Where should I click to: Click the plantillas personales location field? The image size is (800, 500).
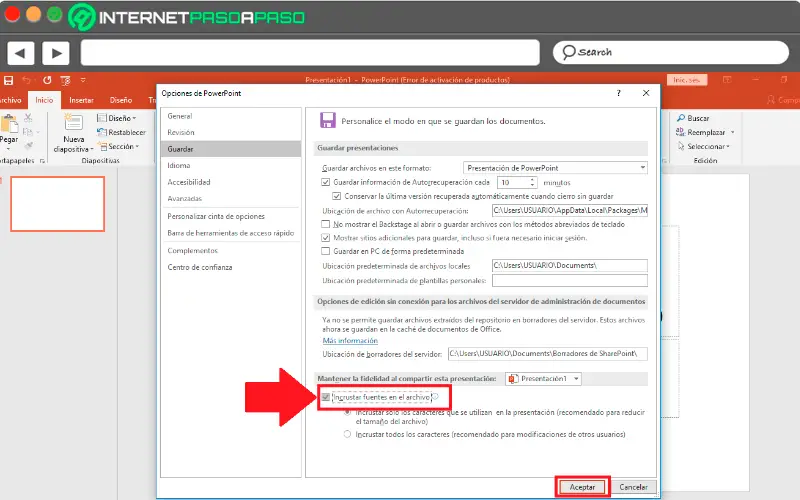click(x=569, y=280)
